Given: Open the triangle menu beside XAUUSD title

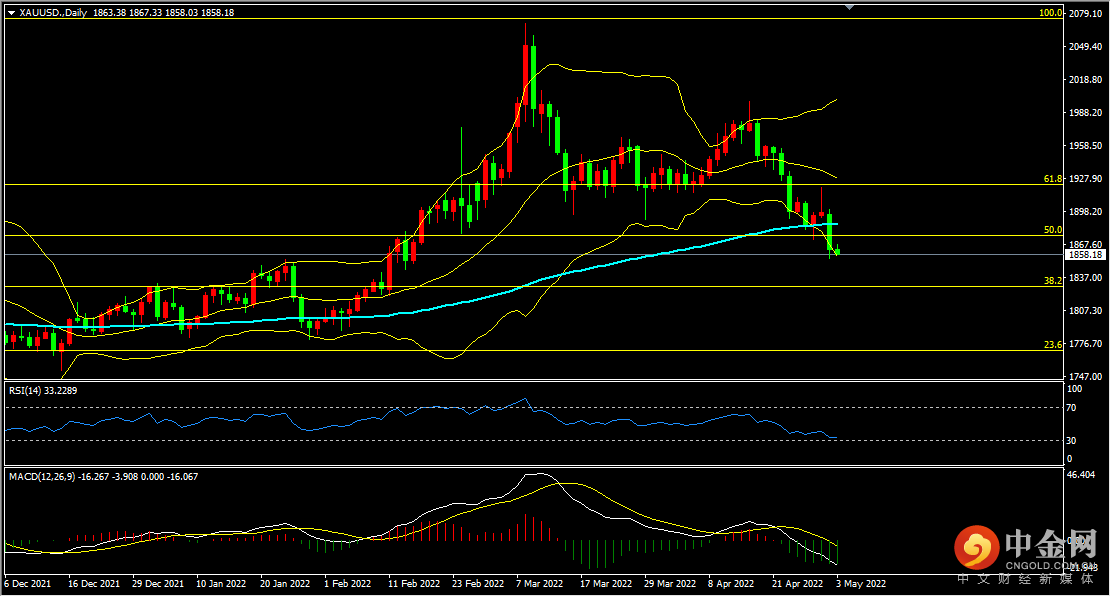Looking at the screenshot, I should pyautogui.click(x=11, y=13).
